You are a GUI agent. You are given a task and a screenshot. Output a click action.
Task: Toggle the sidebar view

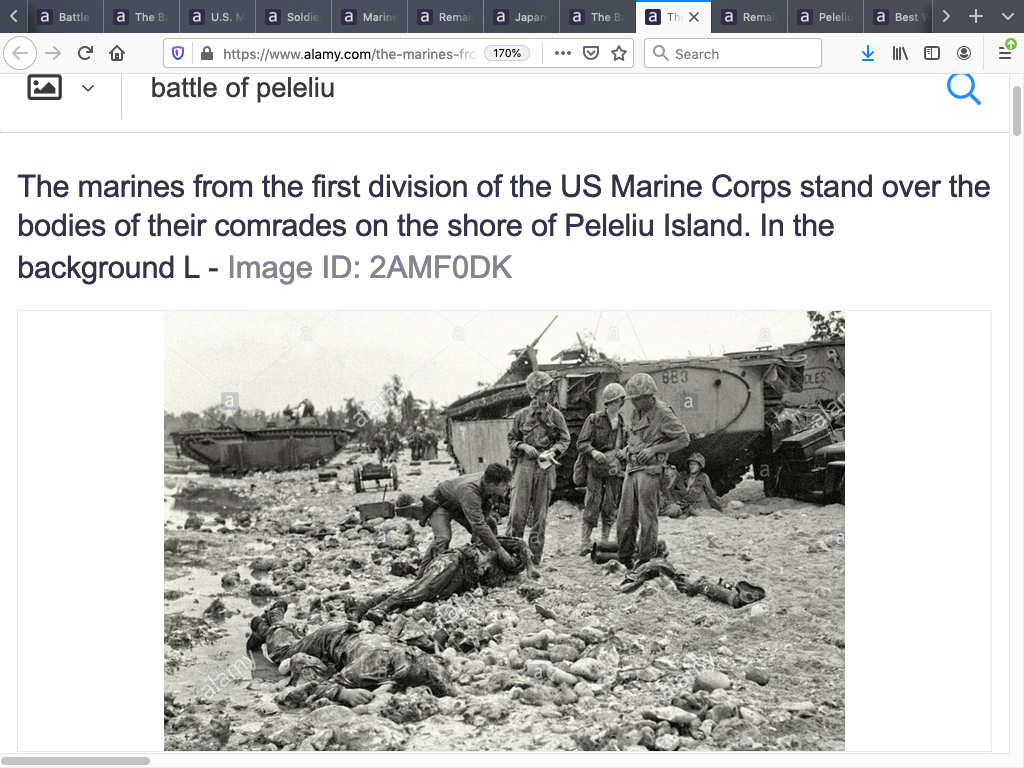pyautogui.click(x=932, y=54)
